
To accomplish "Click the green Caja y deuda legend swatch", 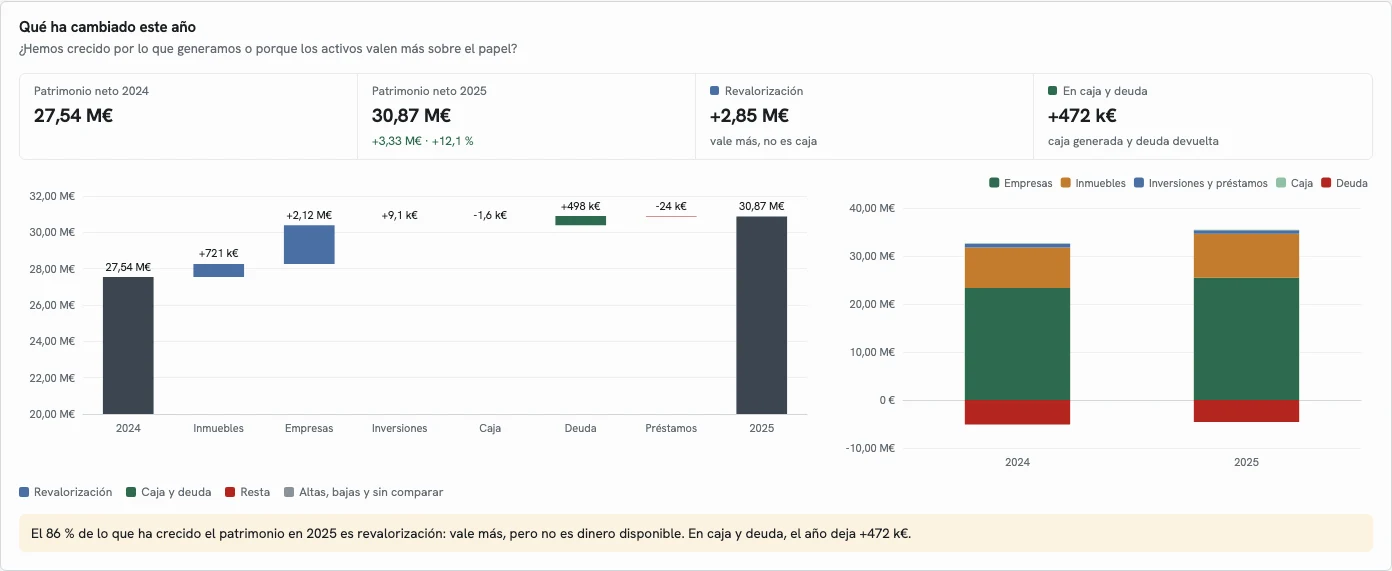I will pos(131,492).
